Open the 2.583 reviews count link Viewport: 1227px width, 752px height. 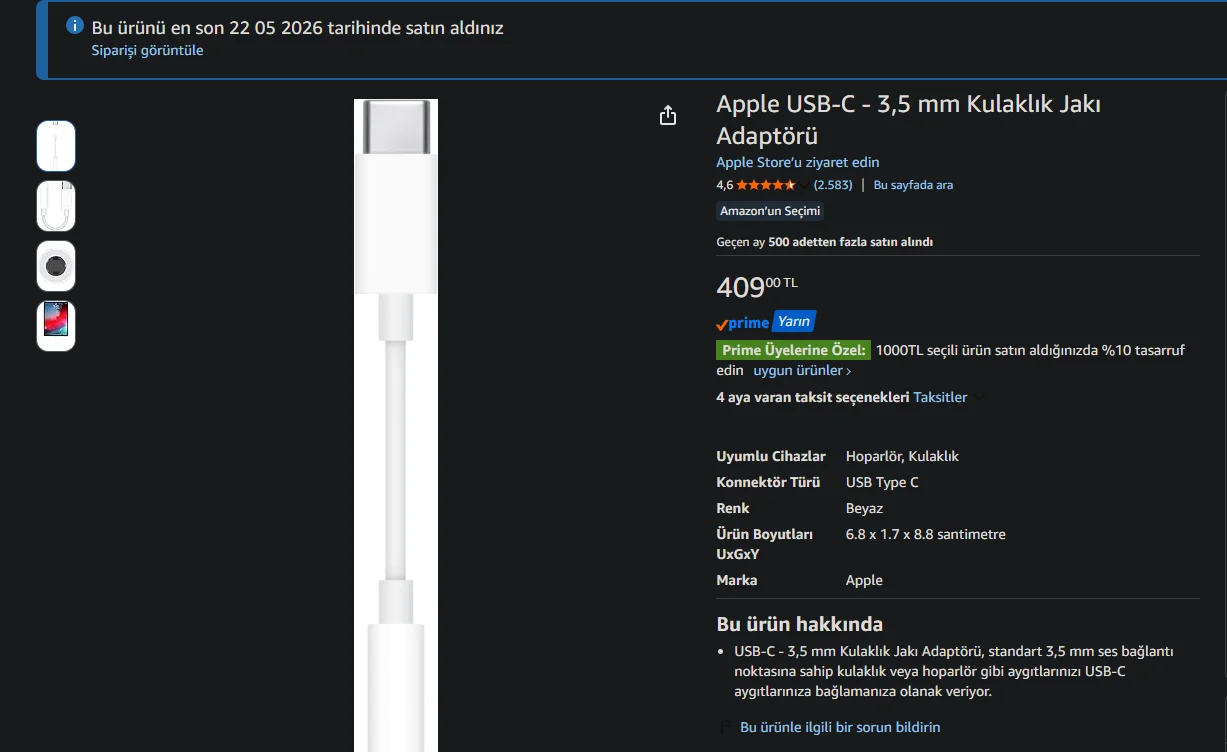(833, 185)
